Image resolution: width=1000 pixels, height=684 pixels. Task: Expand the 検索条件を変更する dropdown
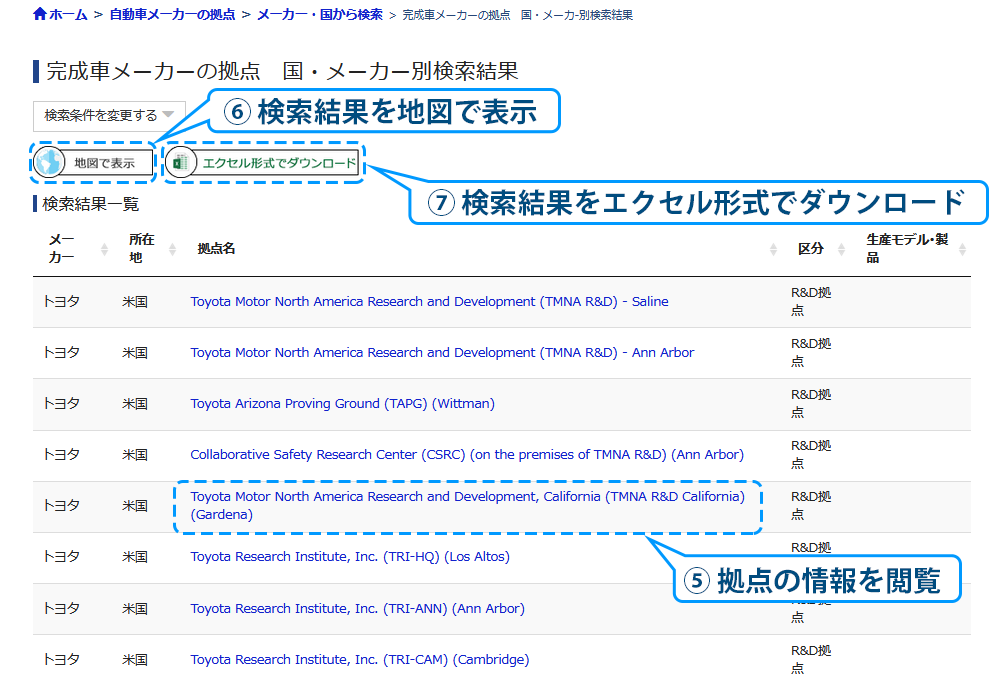click(x=109, y=115)
